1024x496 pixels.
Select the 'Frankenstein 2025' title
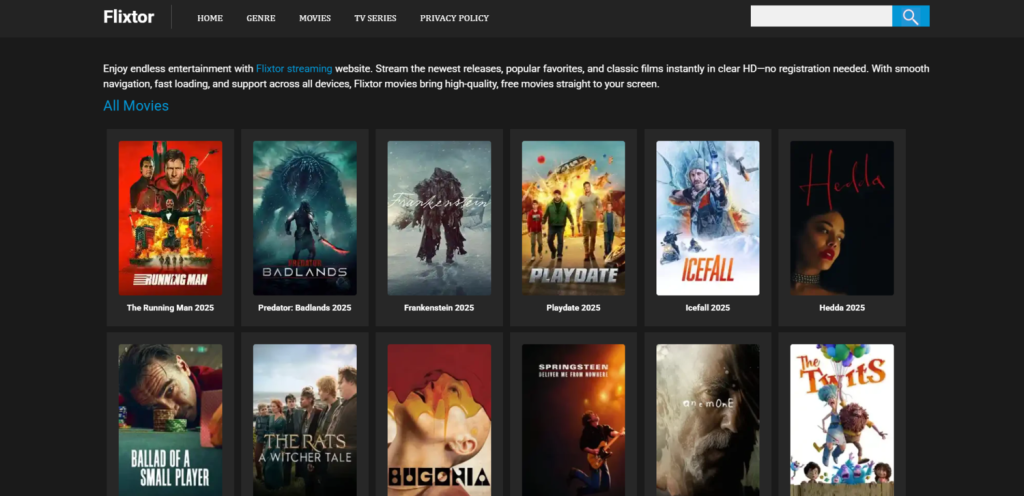pyautogui.click(x=439, y=308)
